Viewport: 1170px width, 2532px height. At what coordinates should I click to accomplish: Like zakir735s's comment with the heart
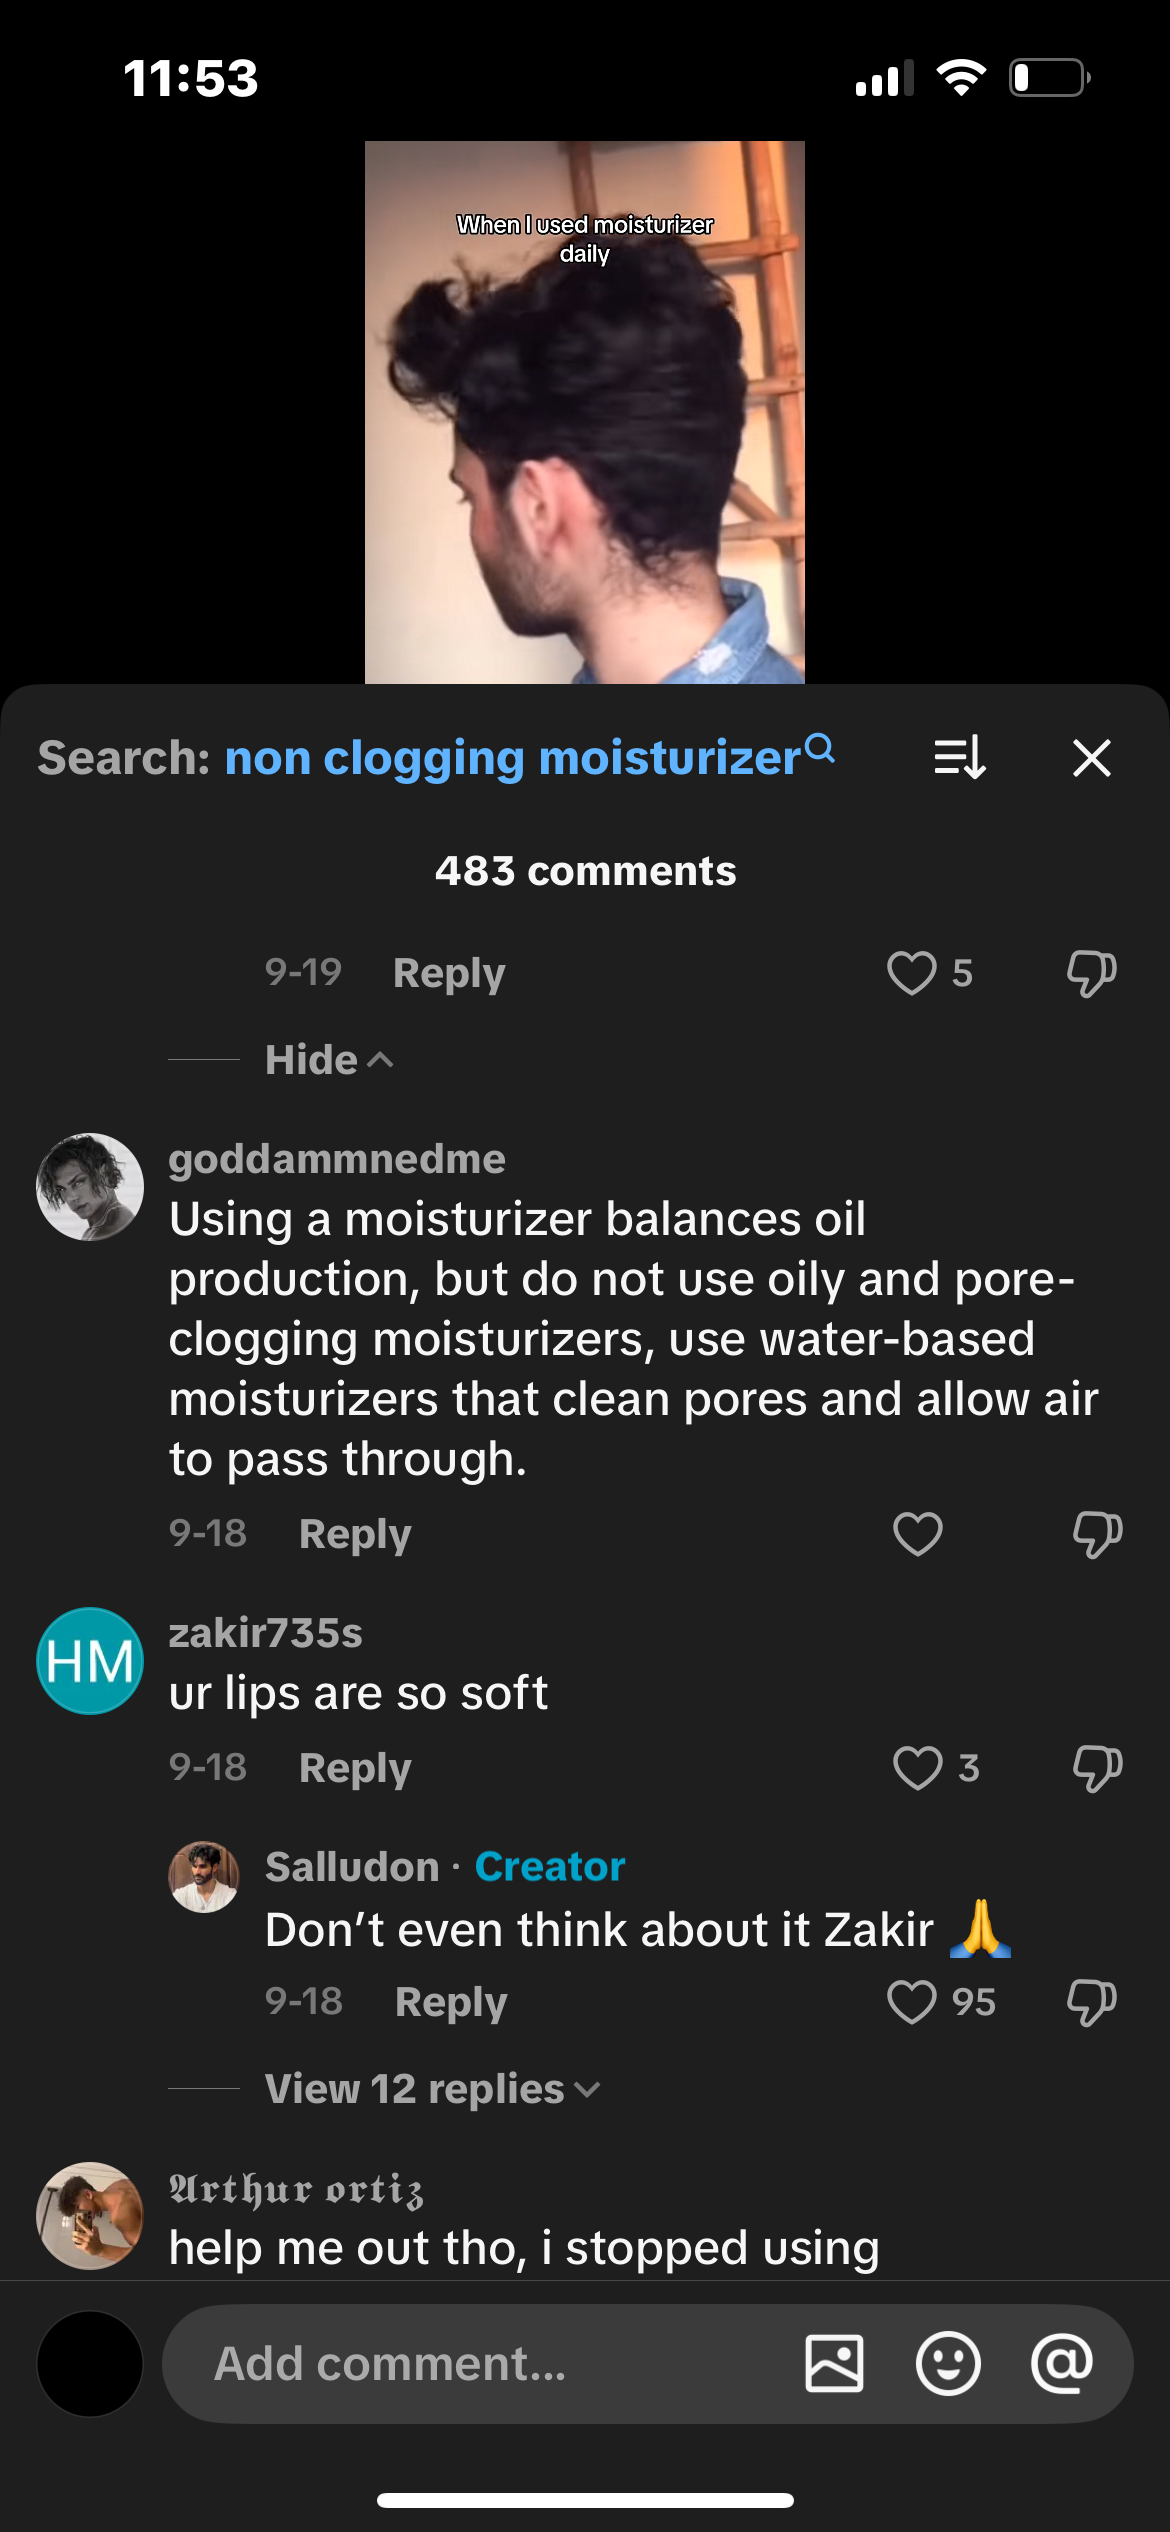(x=917, y=1768)
